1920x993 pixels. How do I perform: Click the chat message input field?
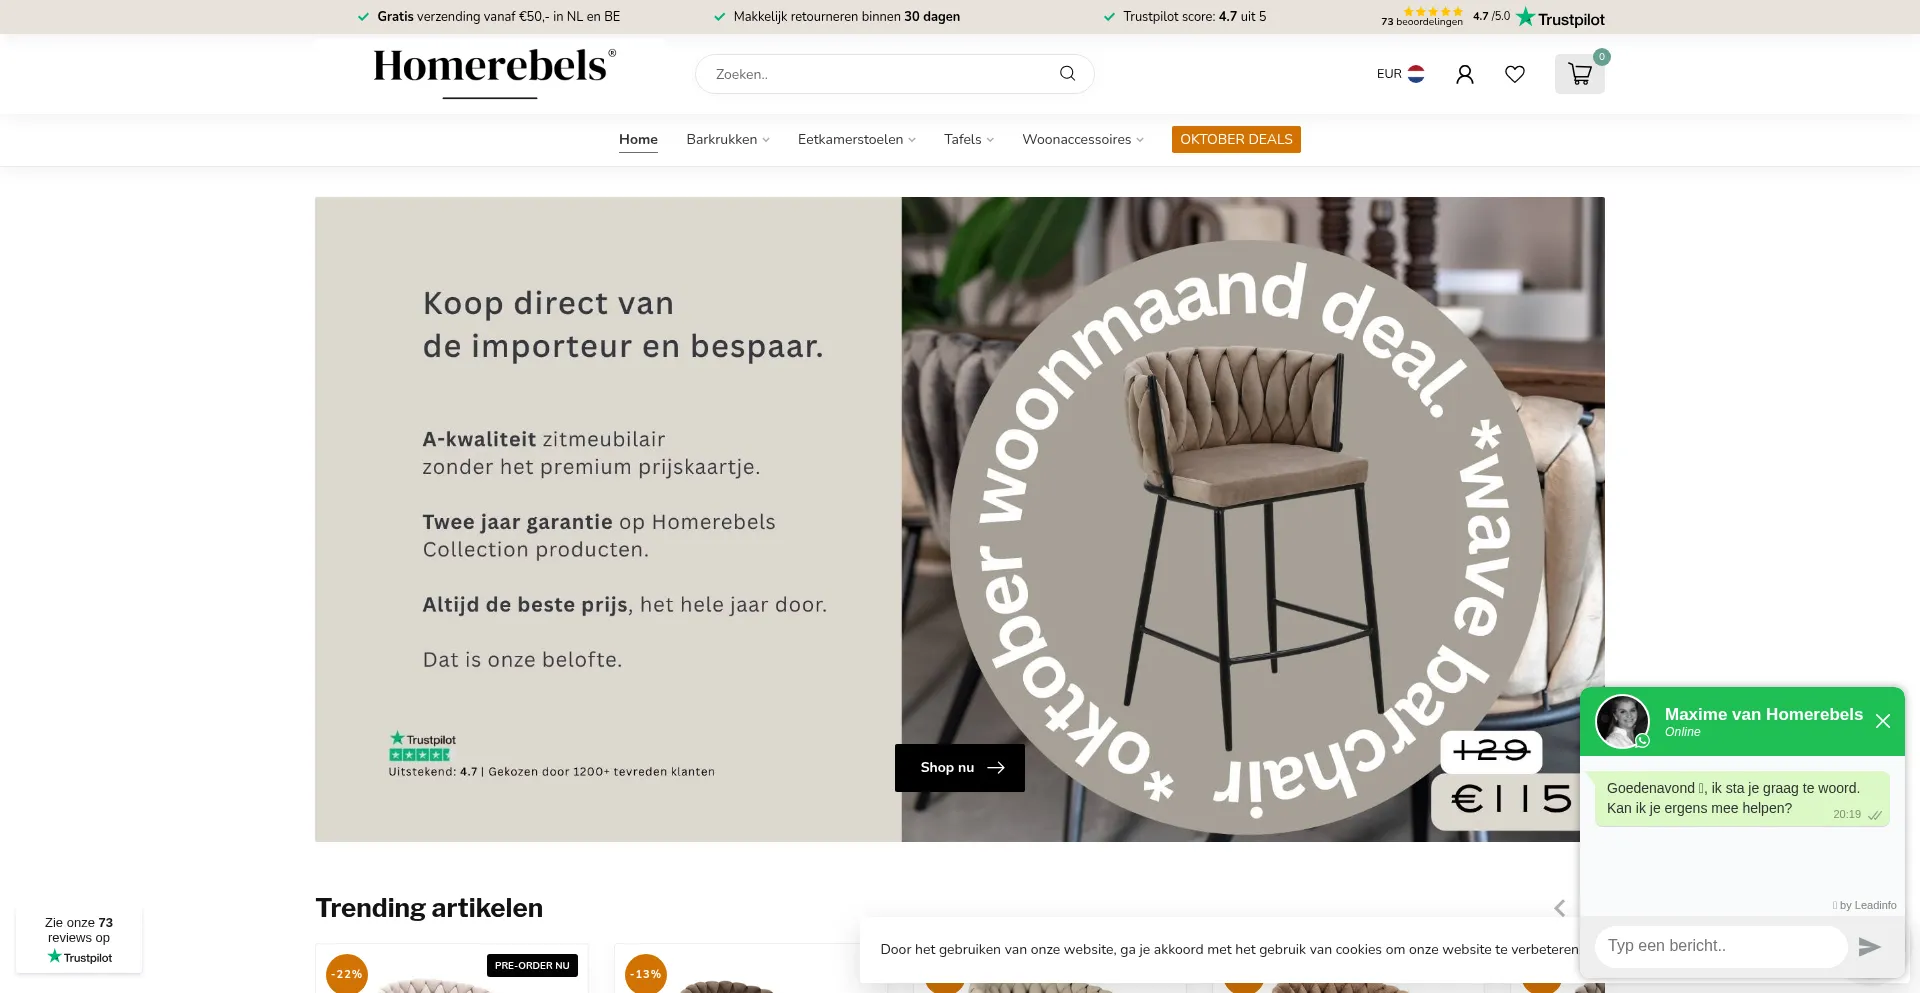click(1720, 946)
